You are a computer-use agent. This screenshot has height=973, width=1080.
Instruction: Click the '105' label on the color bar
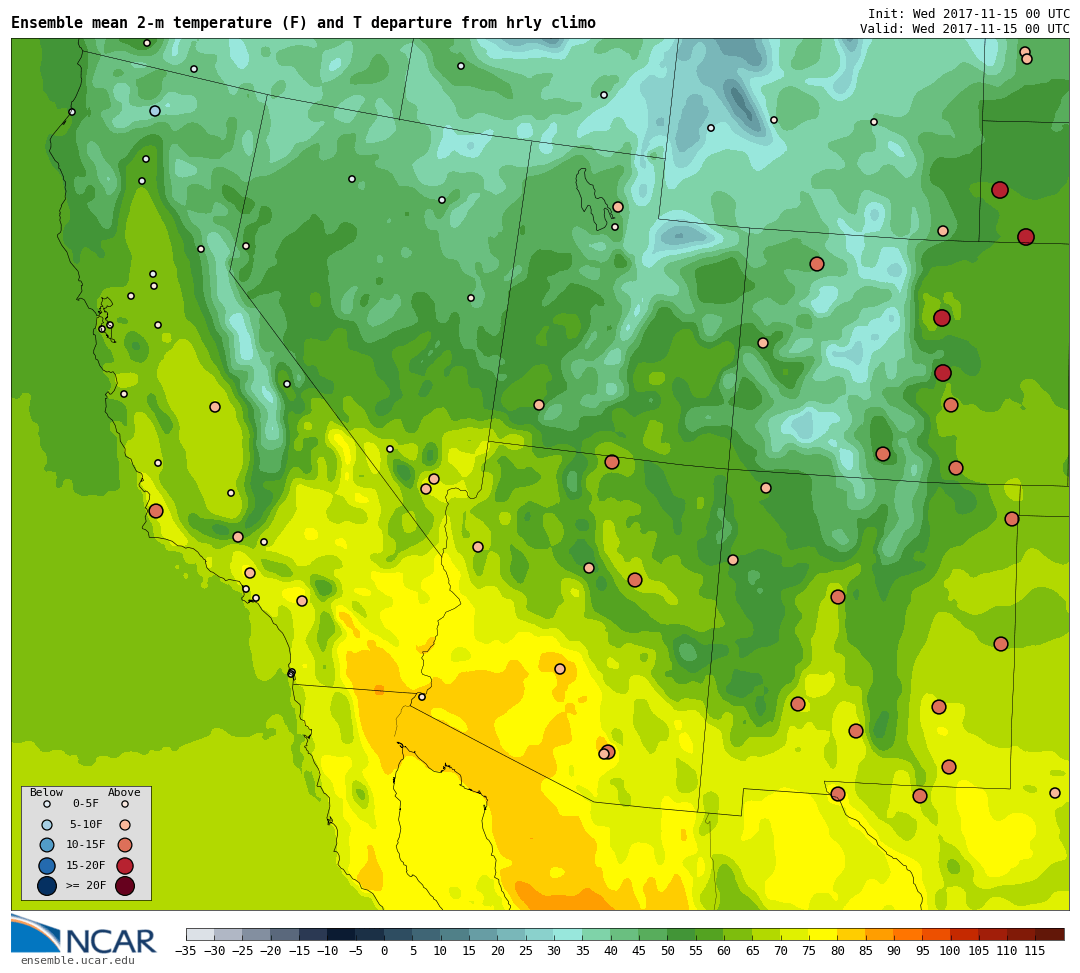979,951
